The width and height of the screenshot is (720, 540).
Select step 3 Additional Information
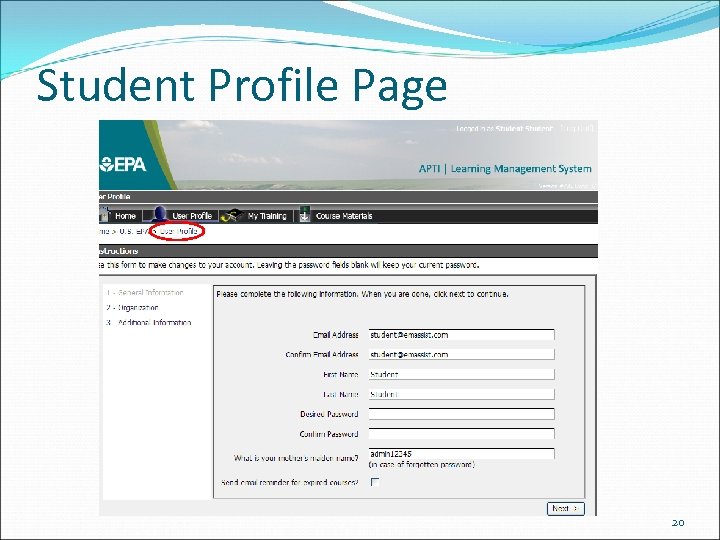point(148,323)
